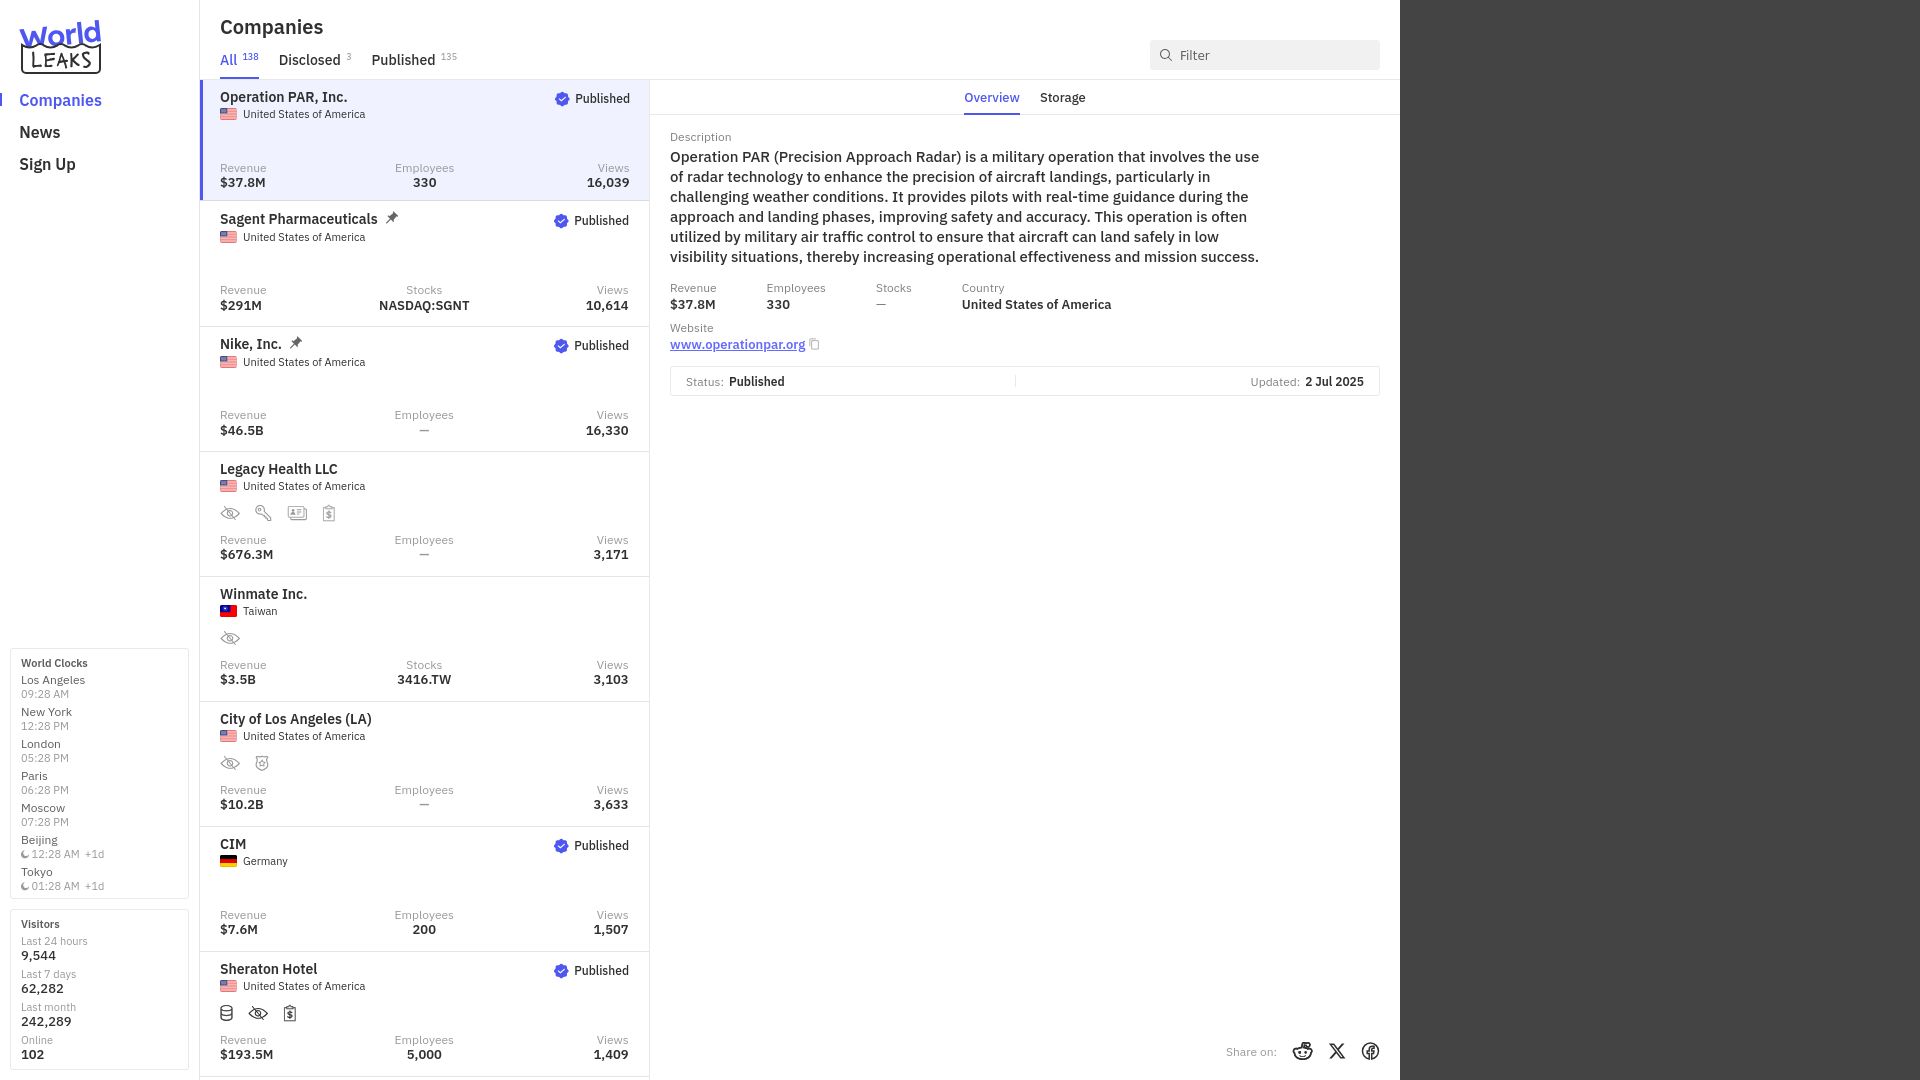Switch to the Published tab

click(x=414, y=59)
